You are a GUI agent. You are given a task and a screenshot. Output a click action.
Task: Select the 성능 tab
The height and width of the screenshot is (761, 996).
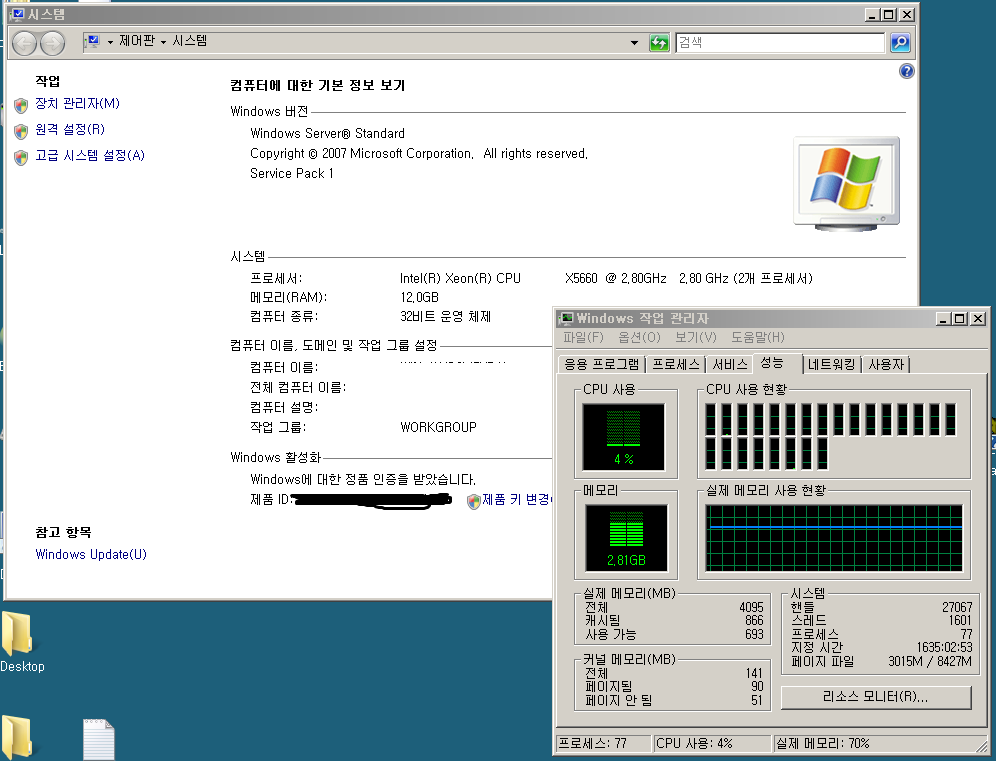pos(777,363)
